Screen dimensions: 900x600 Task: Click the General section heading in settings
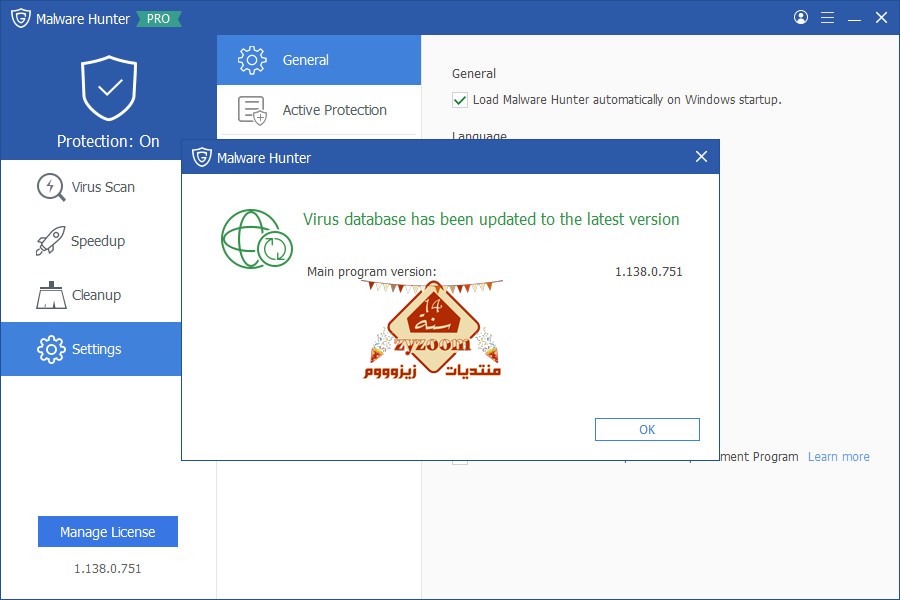474,73
